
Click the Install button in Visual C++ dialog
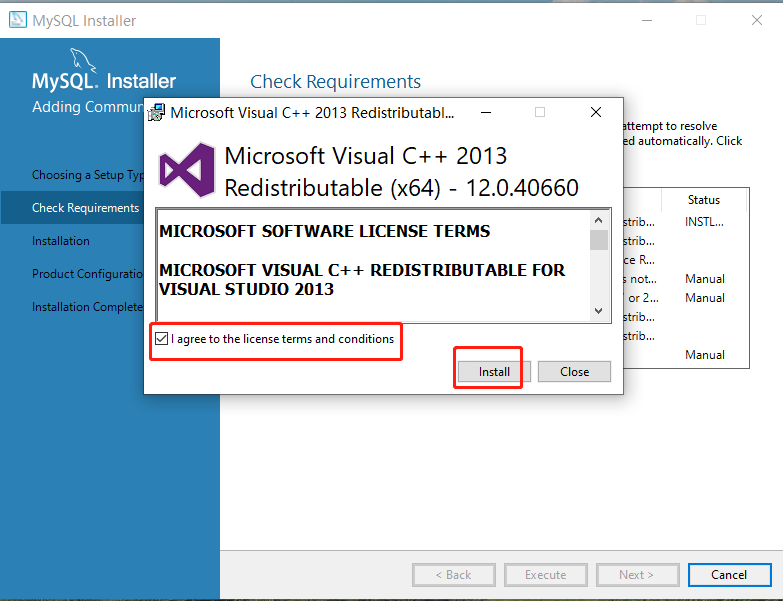click(x=494, y=372)
